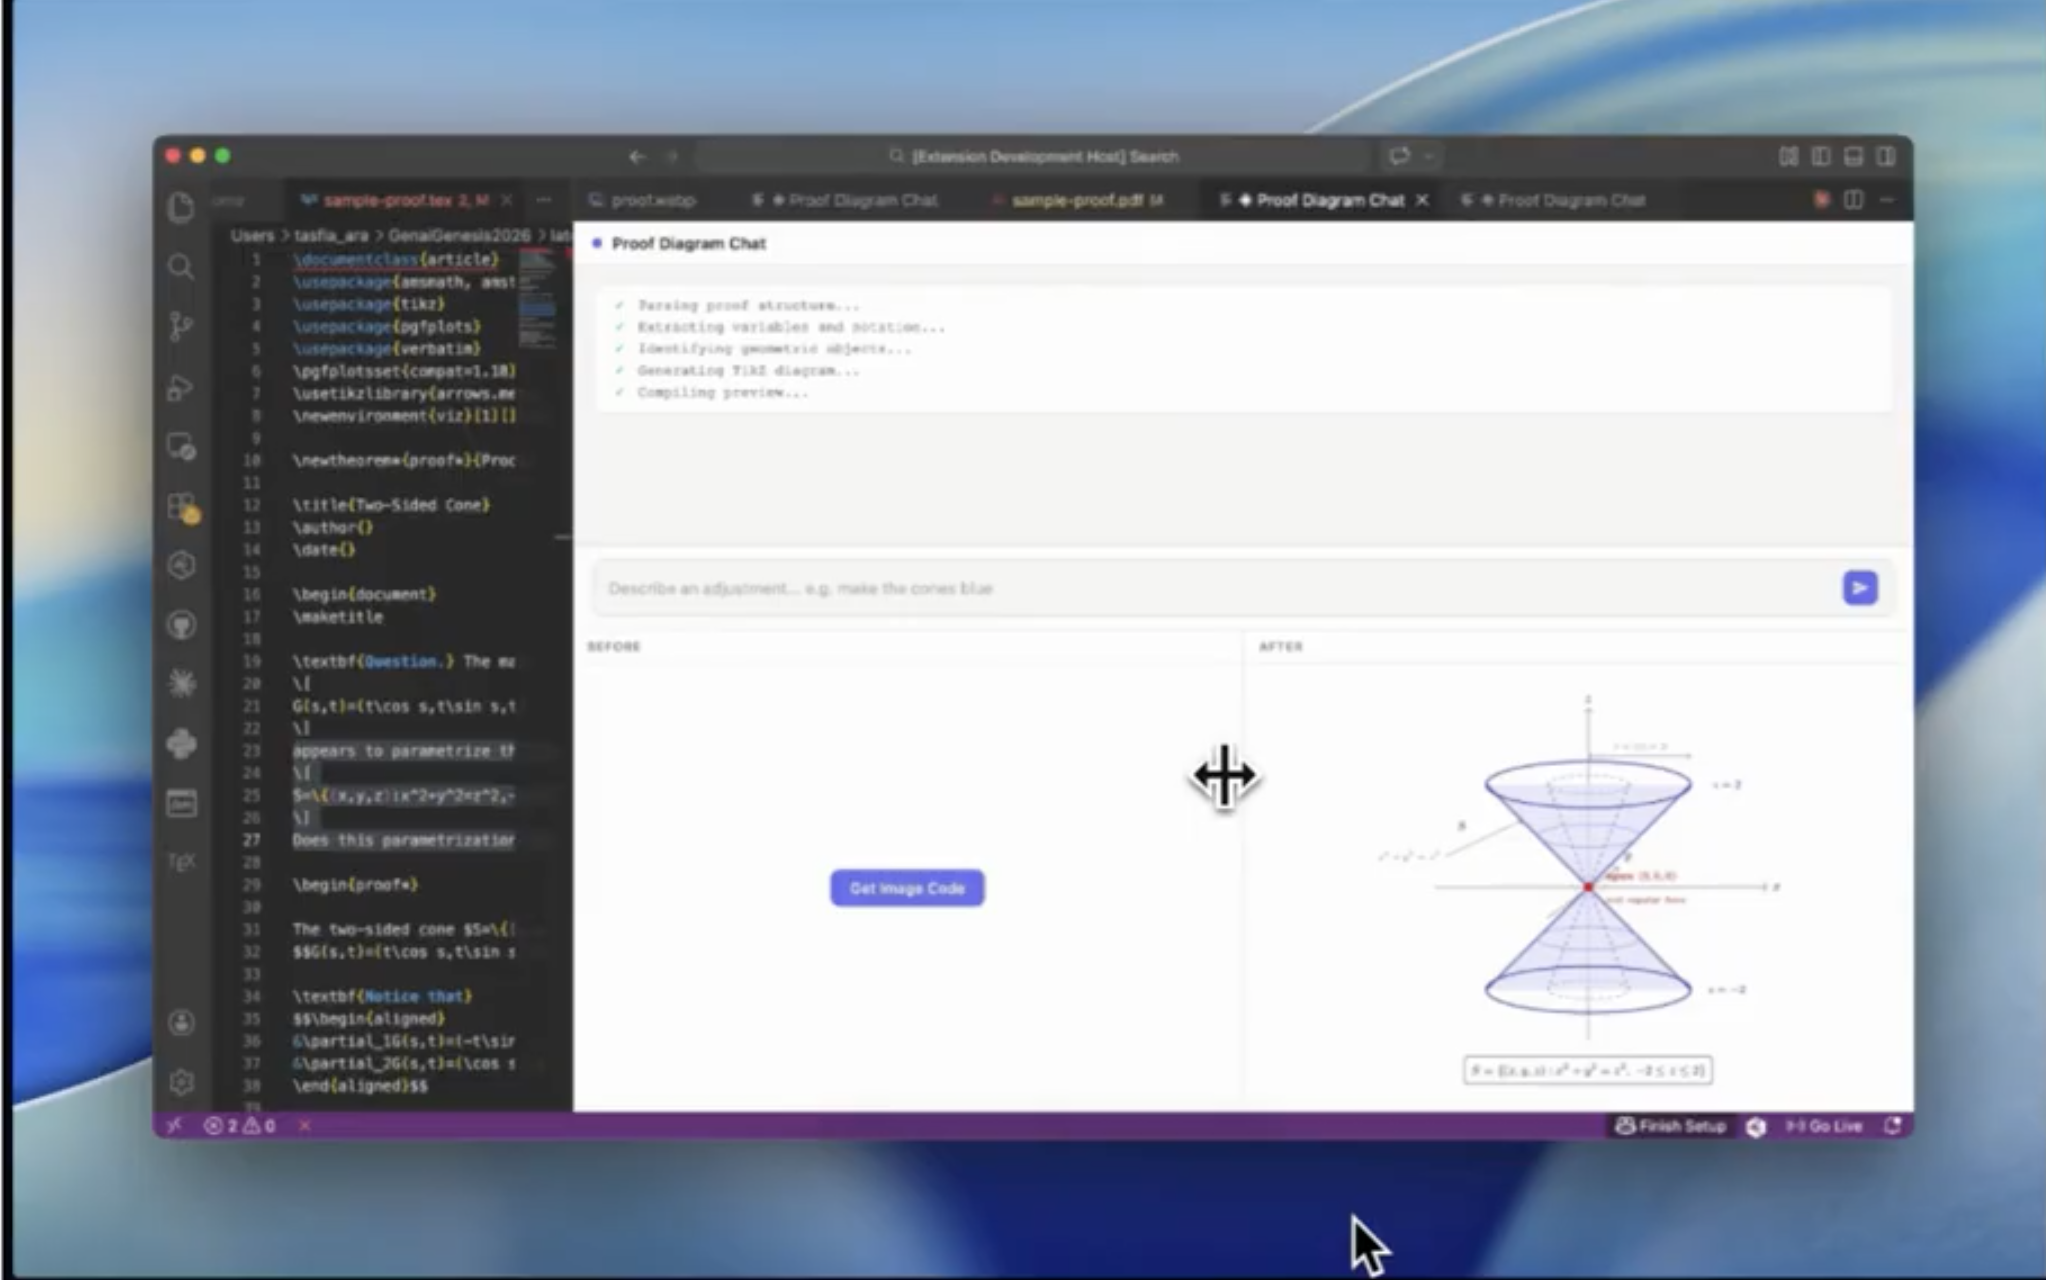Open the Search view in activity bar
This screenshot has height=1280, width=2046.
point(181,267)
